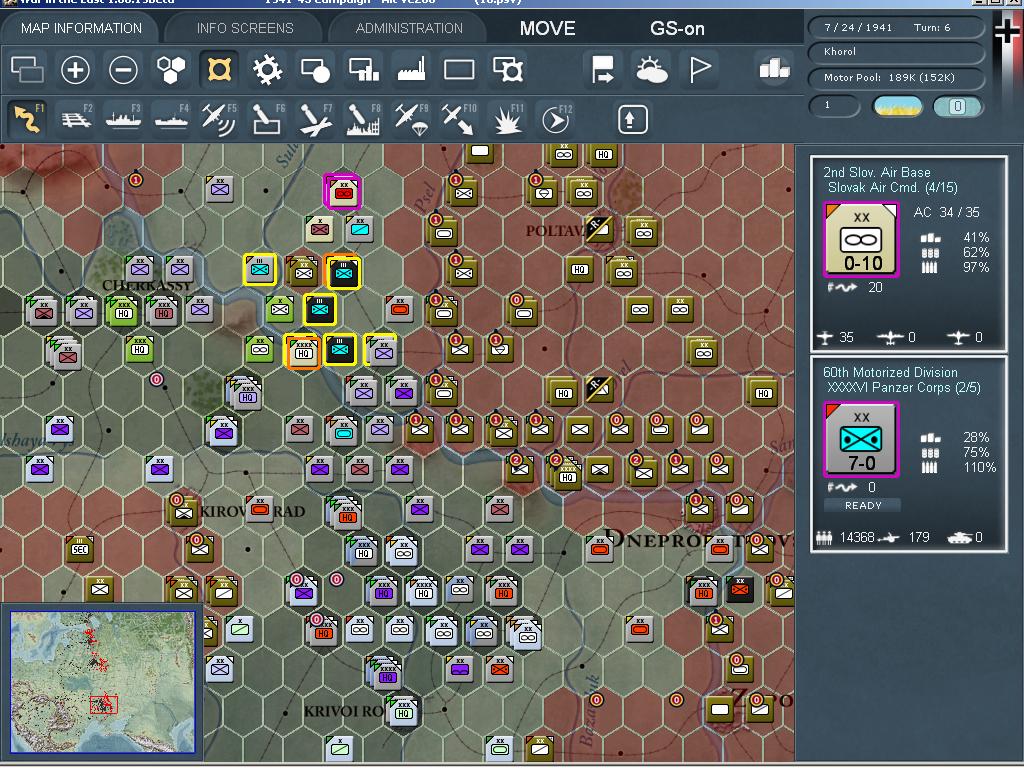Open the 60th Motorized Division name link
The image size is (1024, 768).
(890, 372)
